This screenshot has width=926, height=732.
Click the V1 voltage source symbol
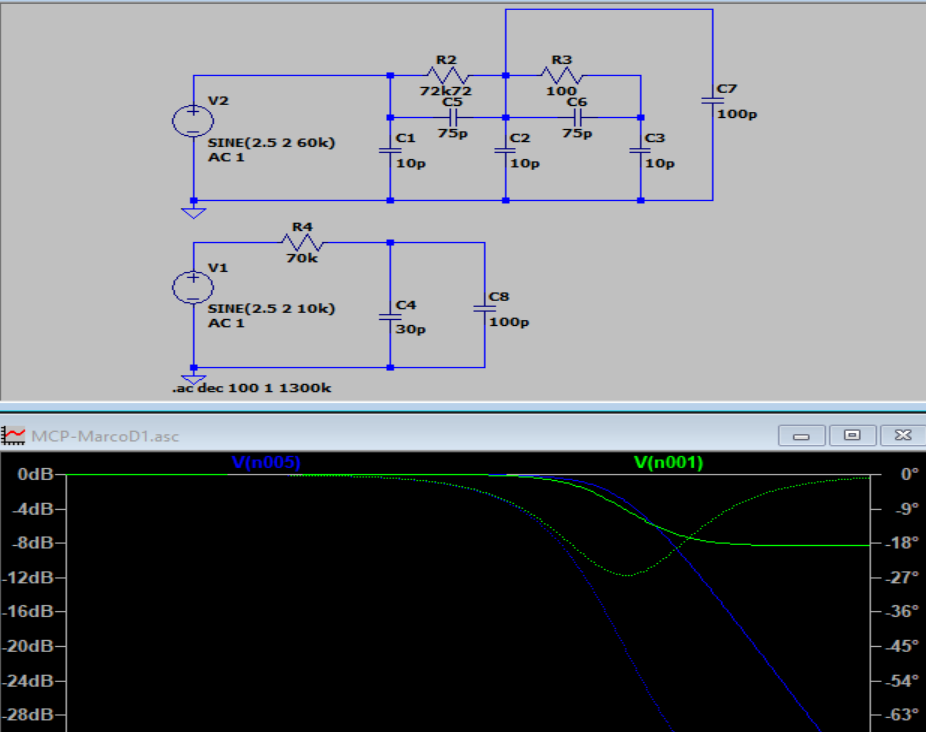(x=192, y=288)
